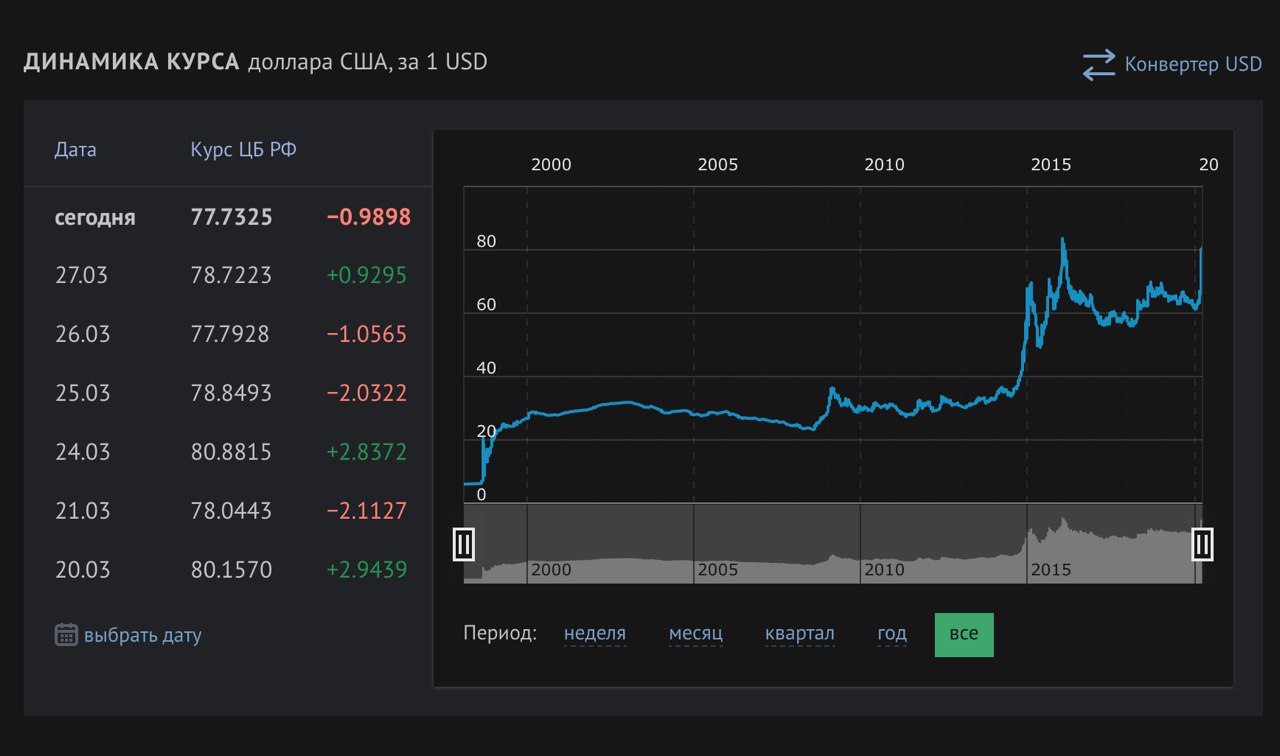The image size is (1280, 756).
Task: Click 2000 marker in the mini timeline
Action: [551, 569]
